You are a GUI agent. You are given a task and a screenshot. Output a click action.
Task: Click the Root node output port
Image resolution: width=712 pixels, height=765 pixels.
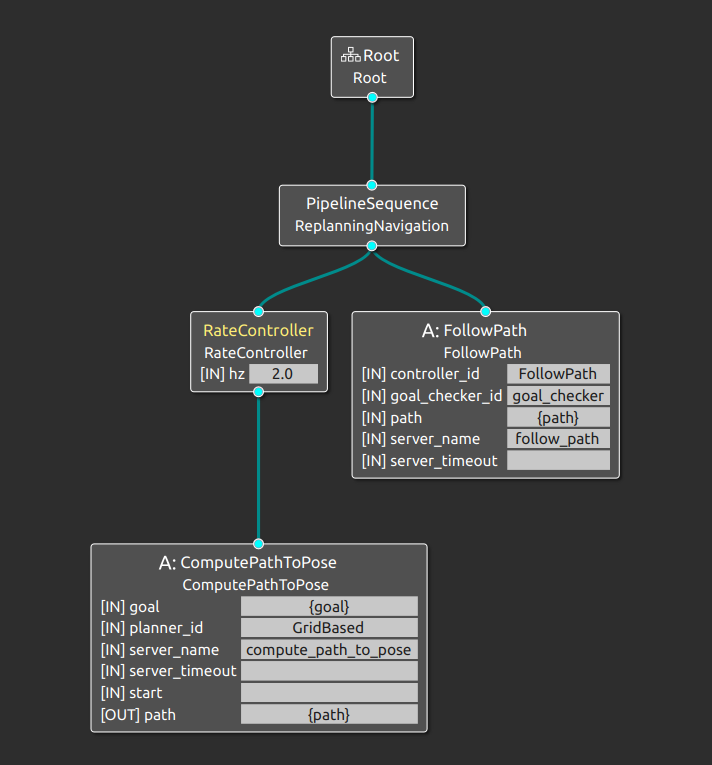coord(372,98)
